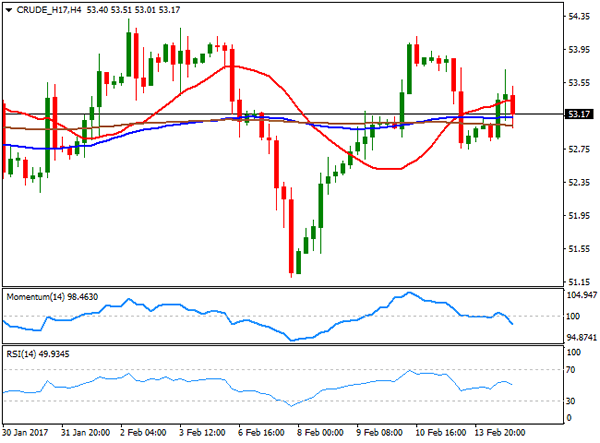Select Momentum scale value 104.947
Viewport: 600px width, 443px height.
582,295
